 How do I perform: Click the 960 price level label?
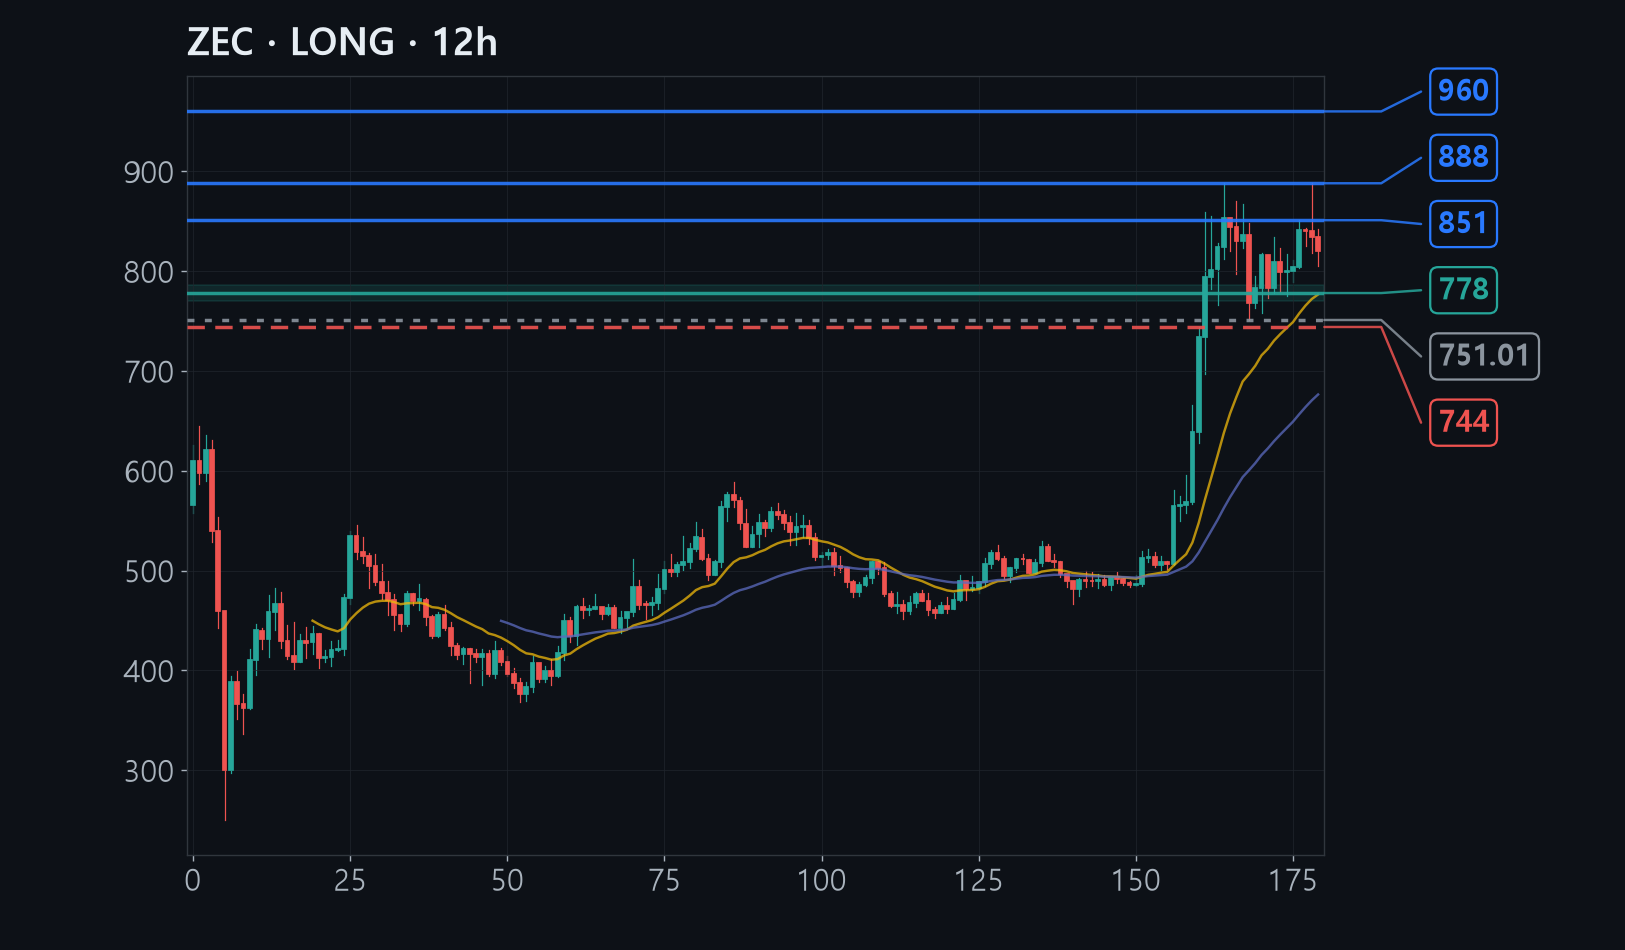[x=1463, y=91]
